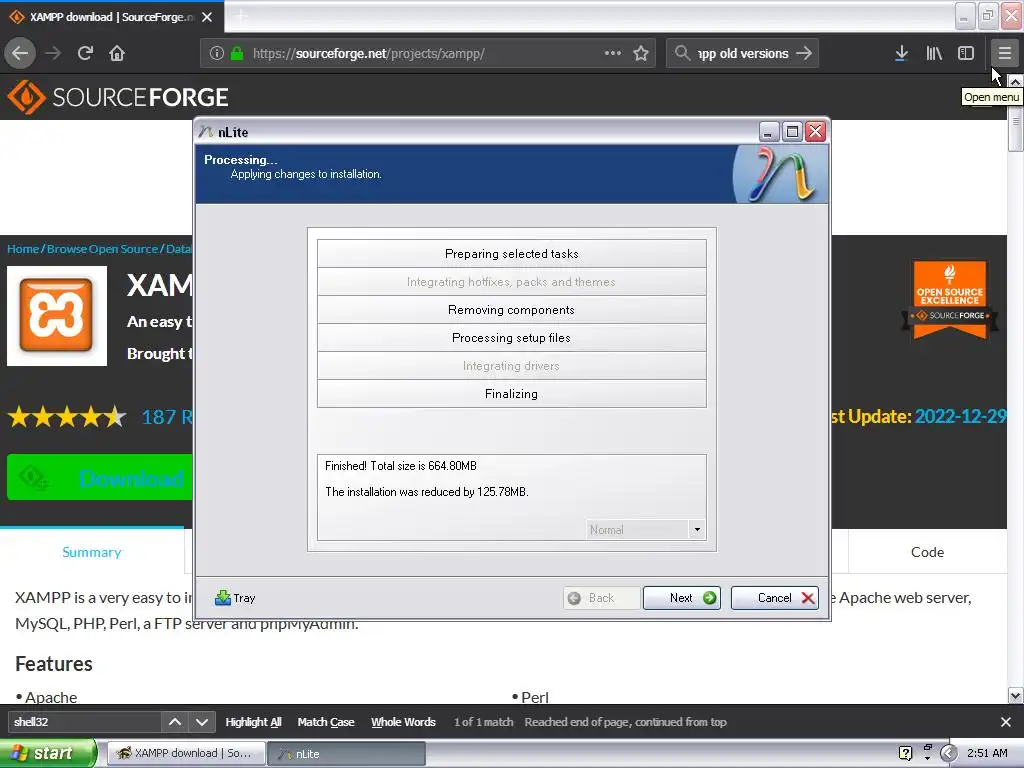1024x768 pixels.
Task: Click the Firefox forward arrow
Action: [x=53, y=54]
